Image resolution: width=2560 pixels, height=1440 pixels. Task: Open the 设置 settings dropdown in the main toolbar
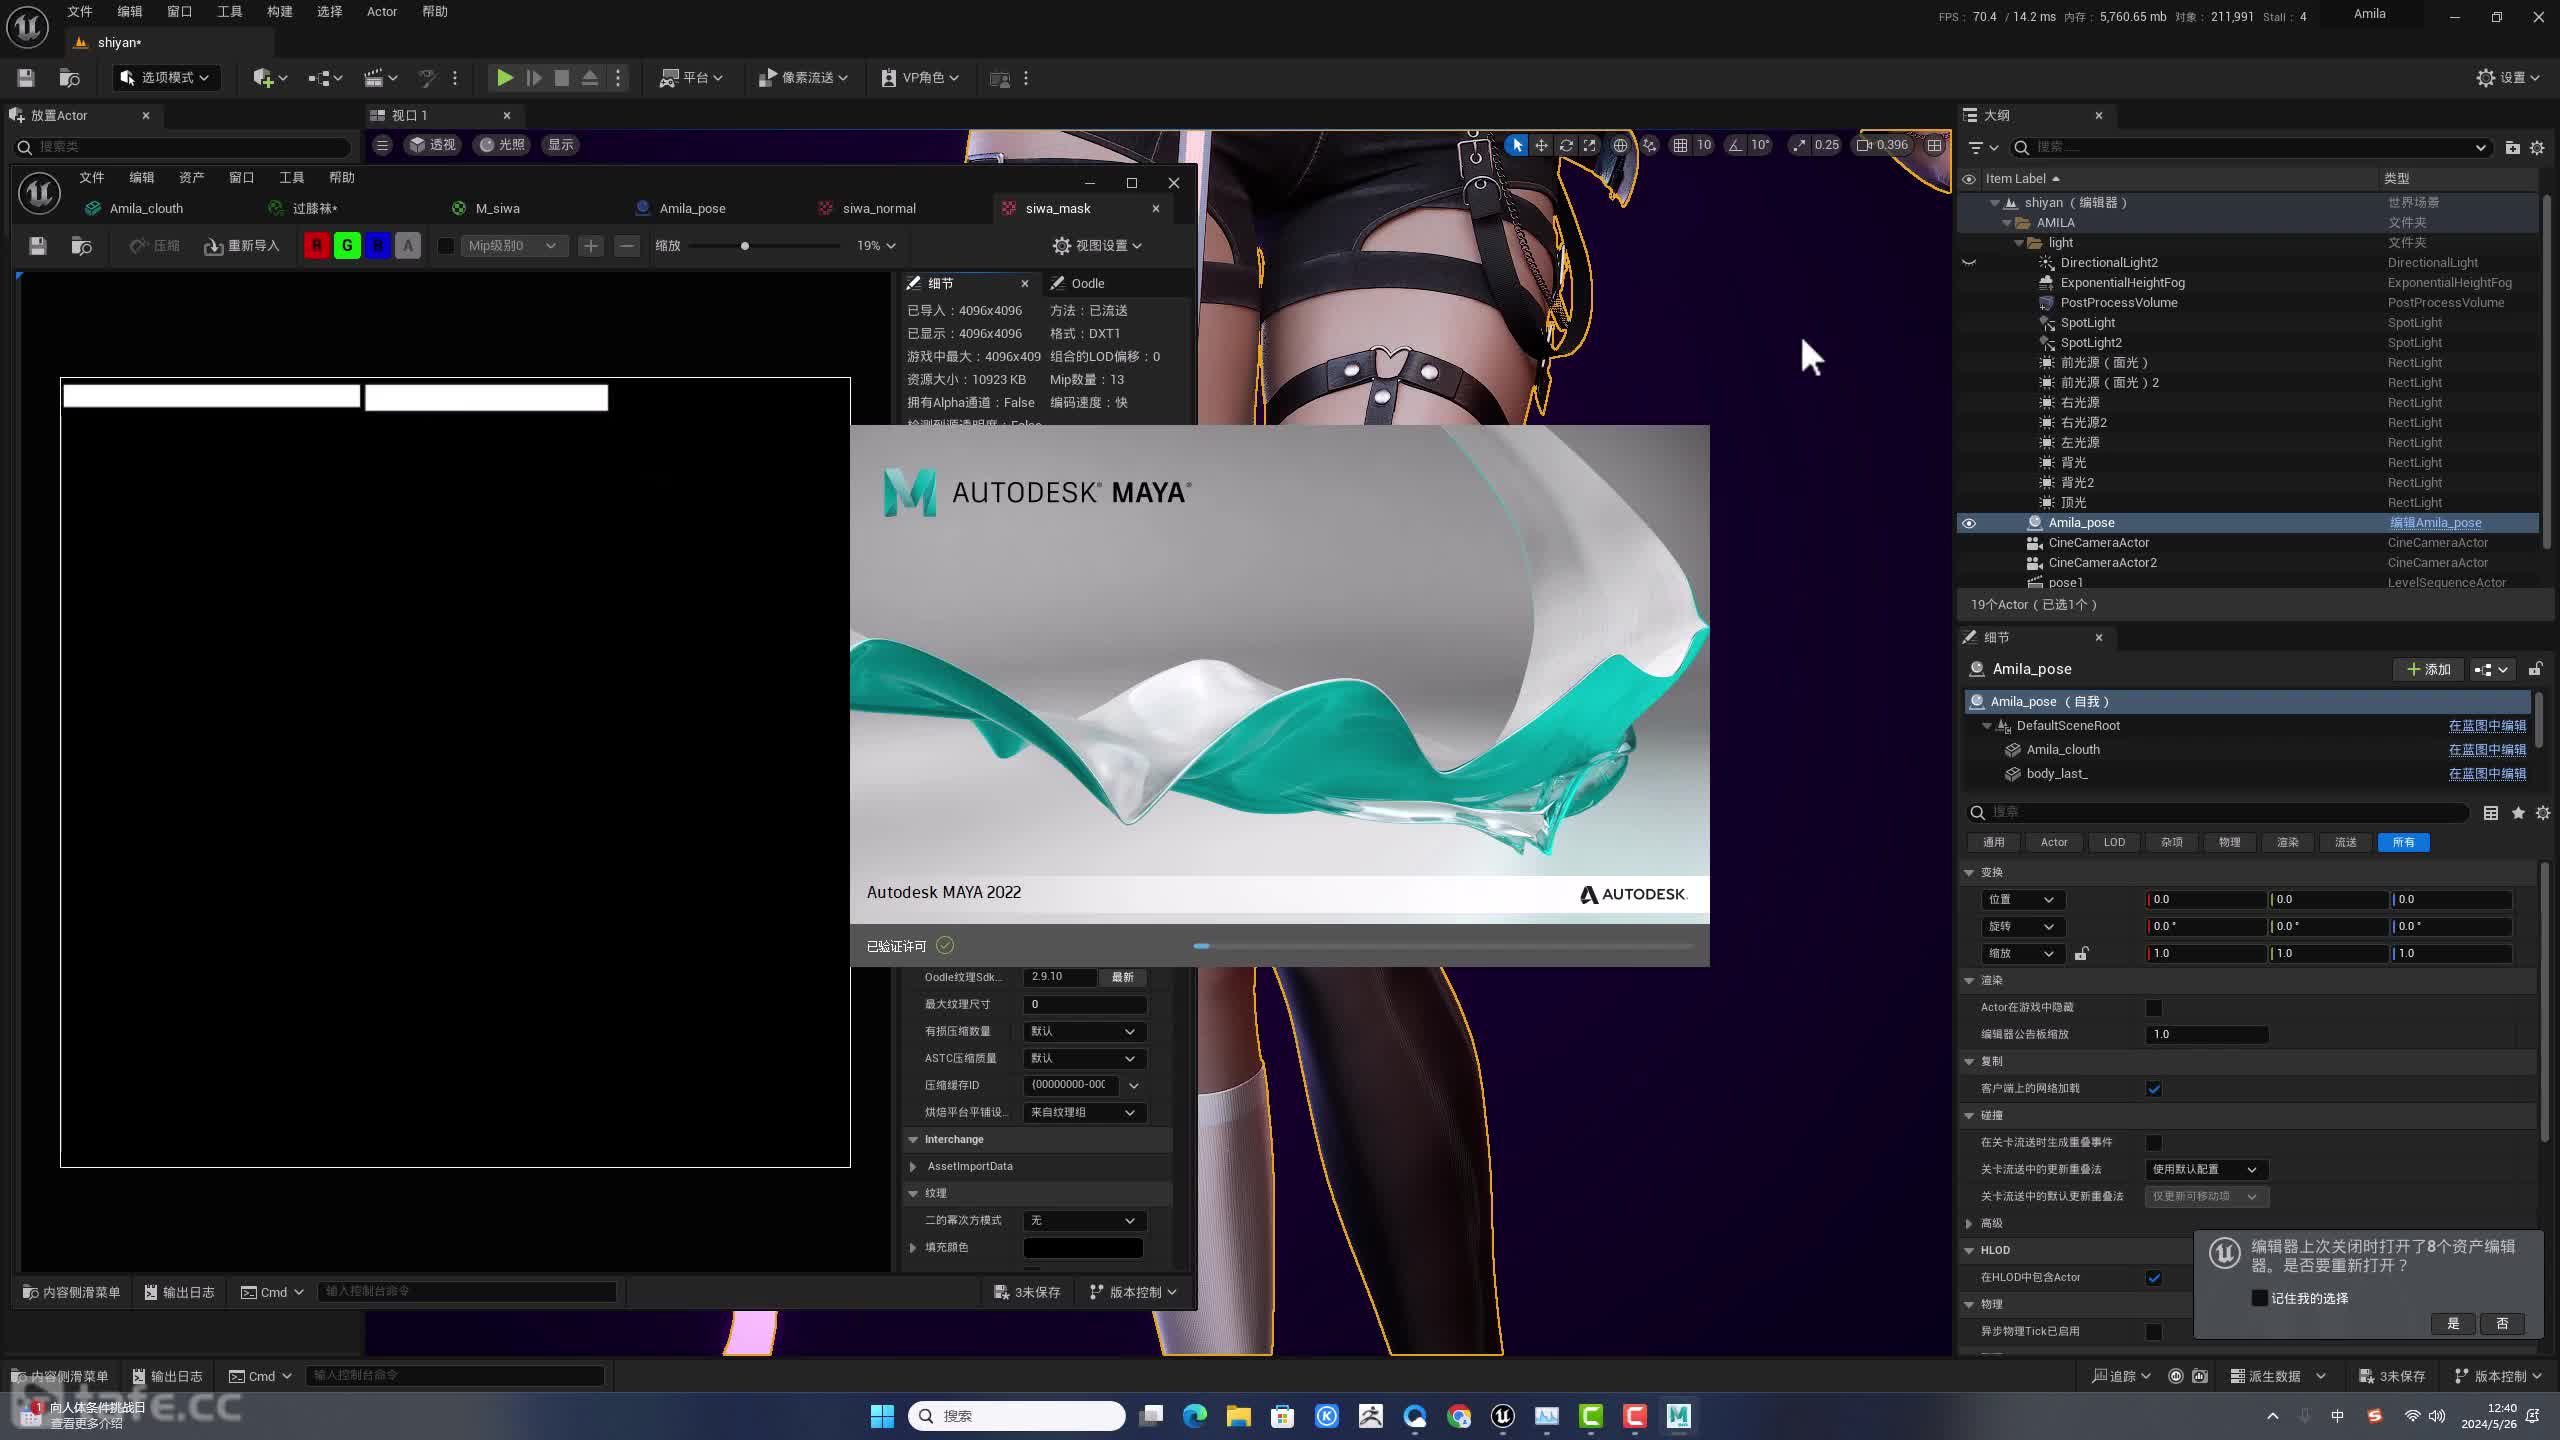pos(2508,78)
